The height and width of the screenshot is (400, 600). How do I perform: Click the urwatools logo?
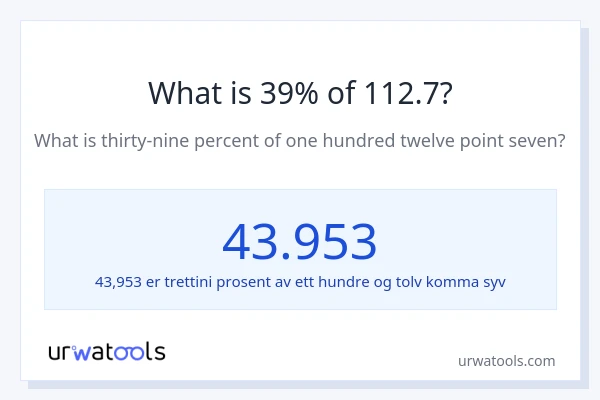pos(107,351)
